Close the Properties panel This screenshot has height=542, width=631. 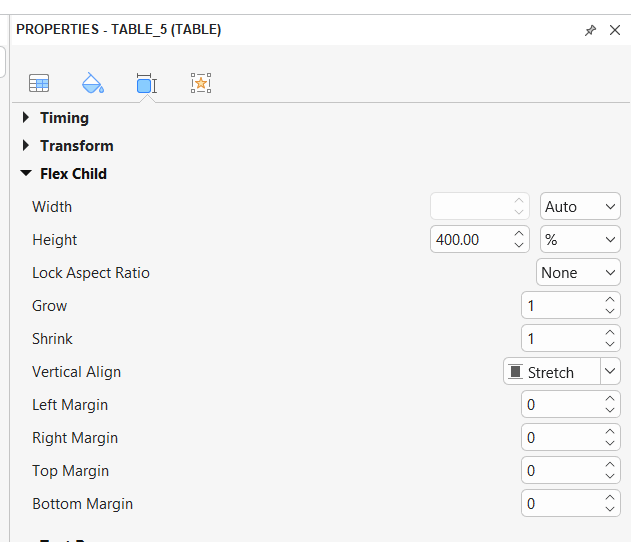615,30
